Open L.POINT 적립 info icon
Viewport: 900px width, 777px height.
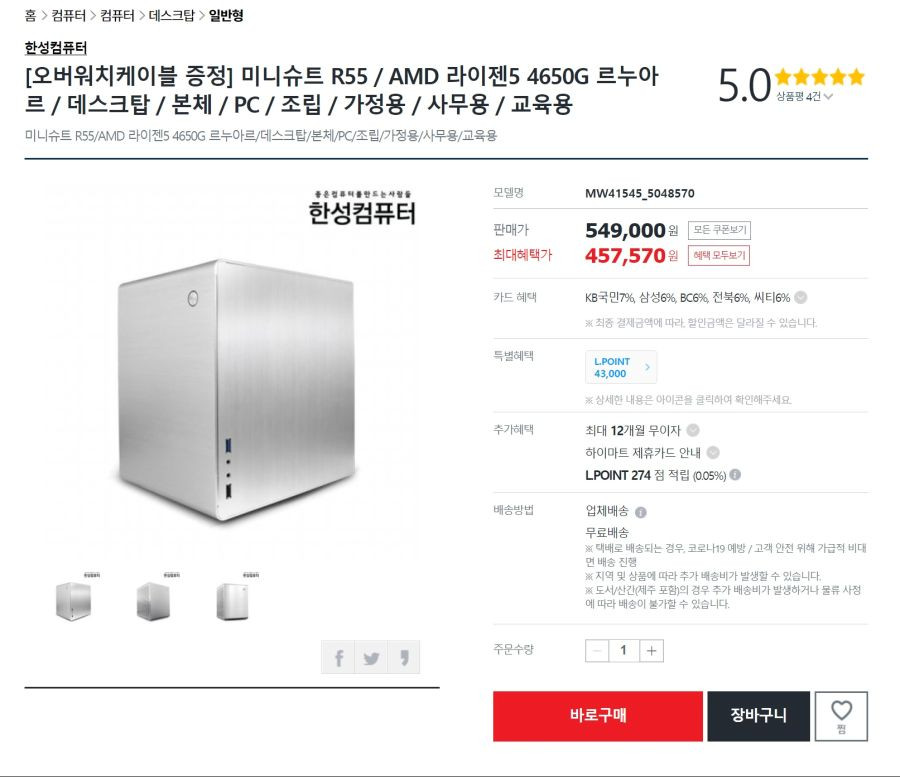coord(735,475)
